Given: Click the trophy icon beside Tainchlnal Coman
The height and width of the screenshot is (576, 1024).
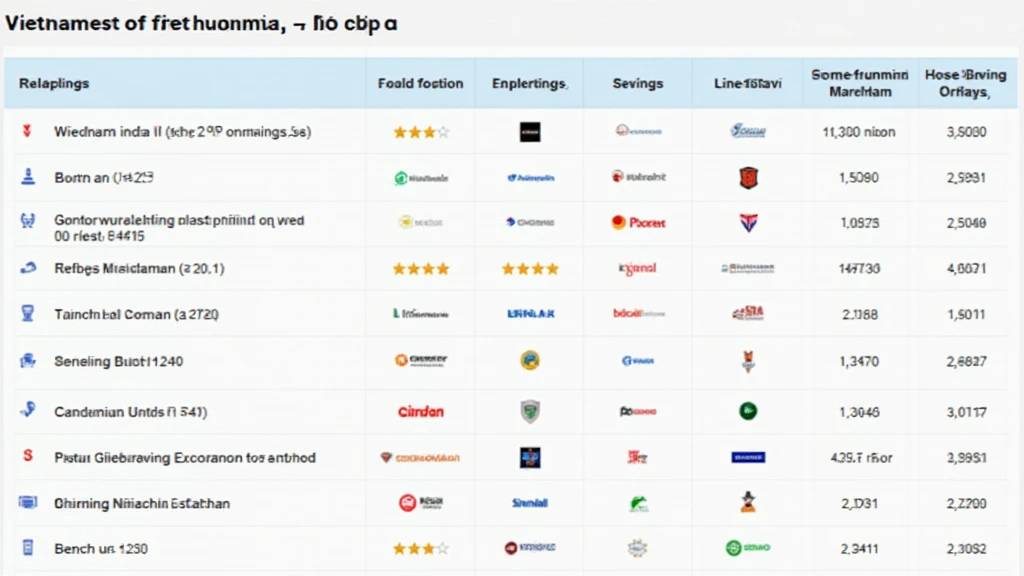Looking at the screenshot, I should pyautogui.click(x=27, y=313).
